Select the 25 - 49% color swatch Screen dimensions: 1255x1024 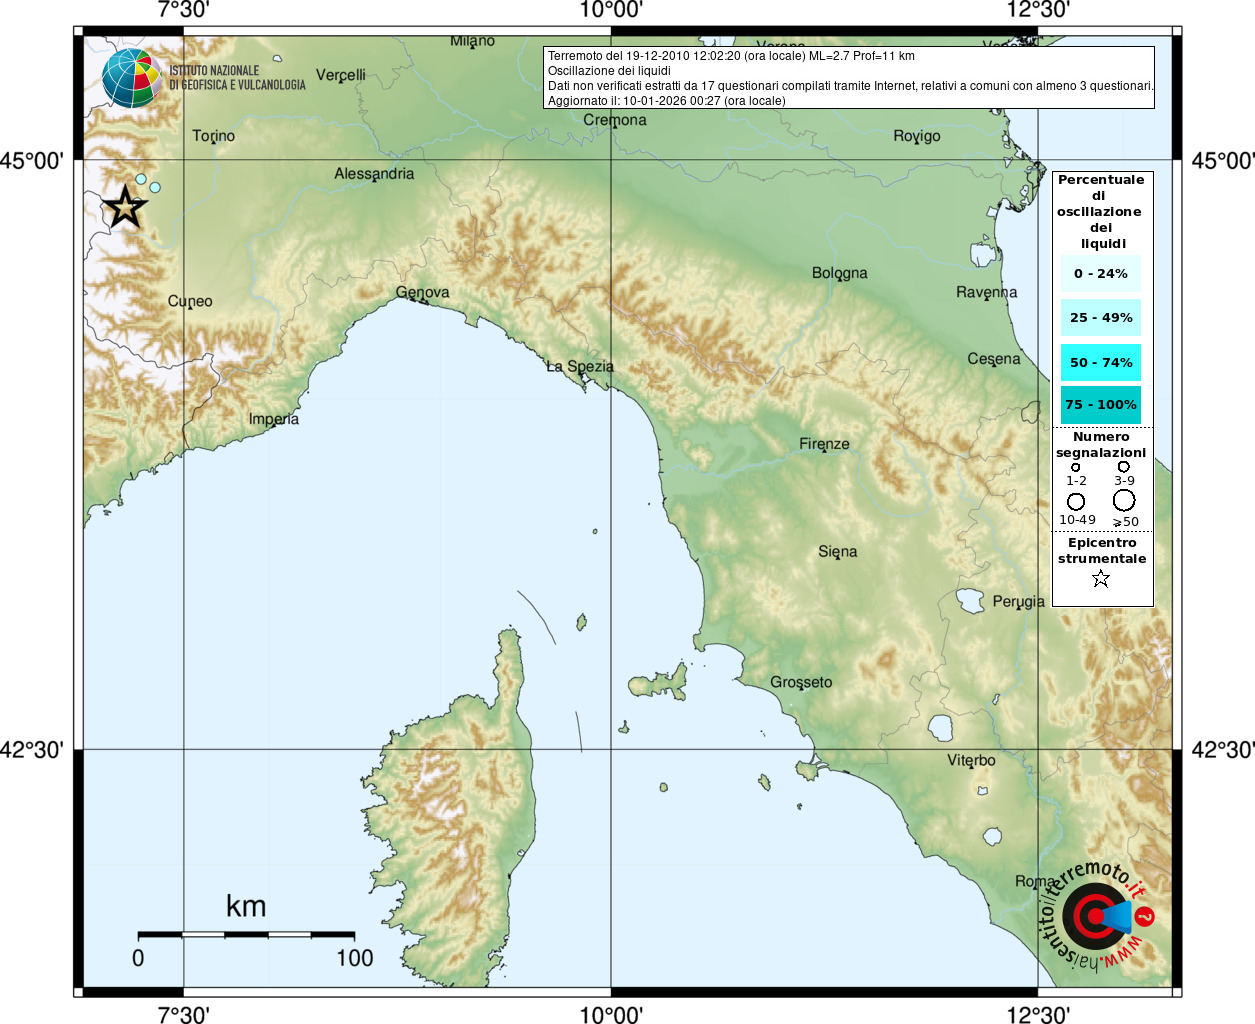click(1101, 317)
